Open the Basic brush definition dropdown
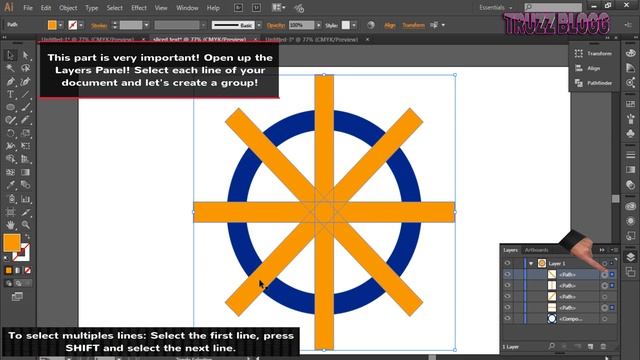Image resolution: width=640 pixels, height=360 pixels. [x=259, y=25]
